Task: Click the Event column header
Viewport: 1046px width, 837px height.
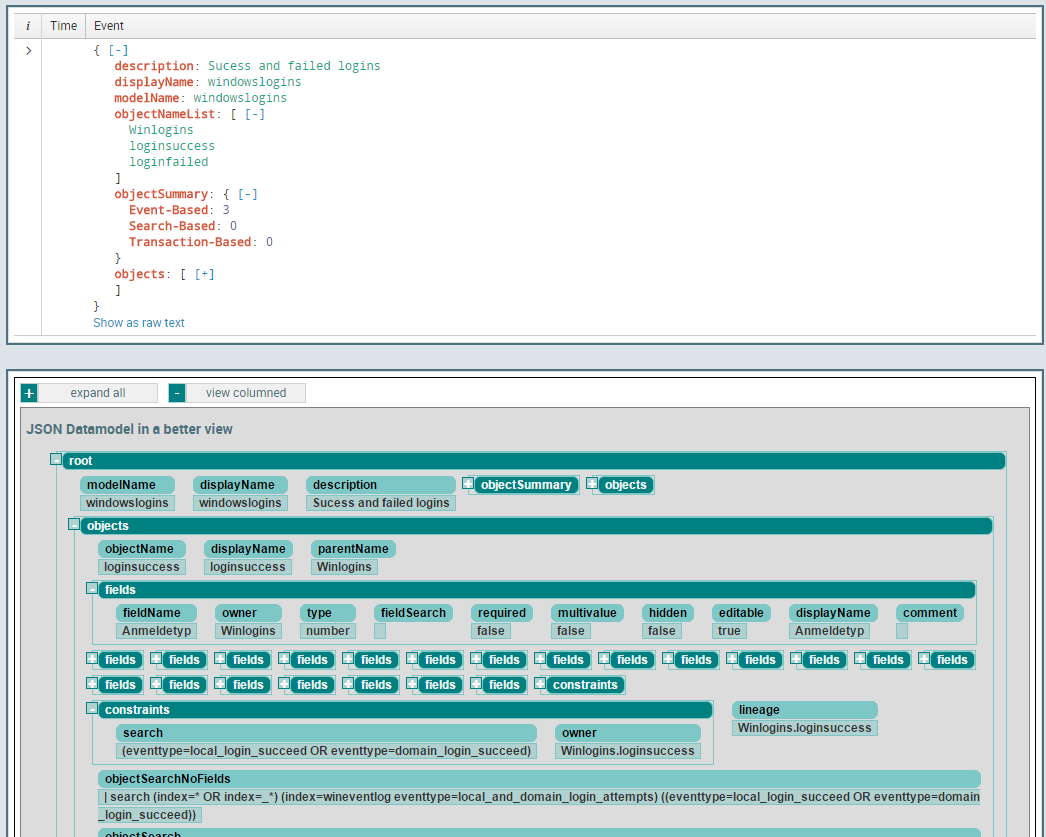Action: click(109, 26)
